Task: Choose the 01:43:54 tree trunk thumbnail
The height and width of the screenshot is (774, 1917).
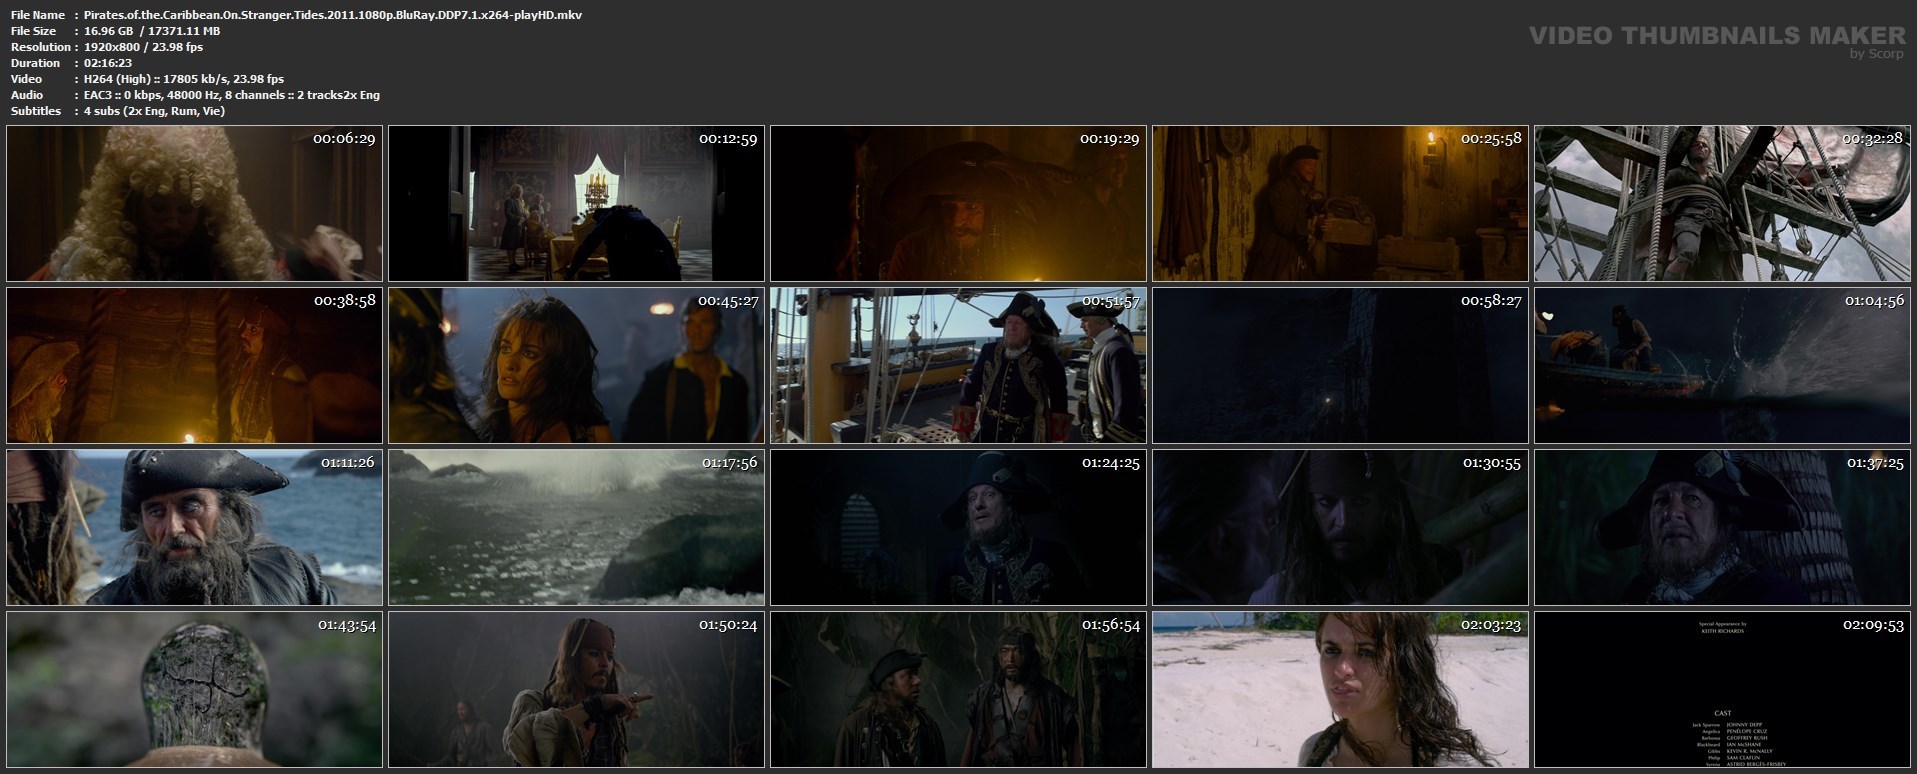Action: click(x=194, y=689)
